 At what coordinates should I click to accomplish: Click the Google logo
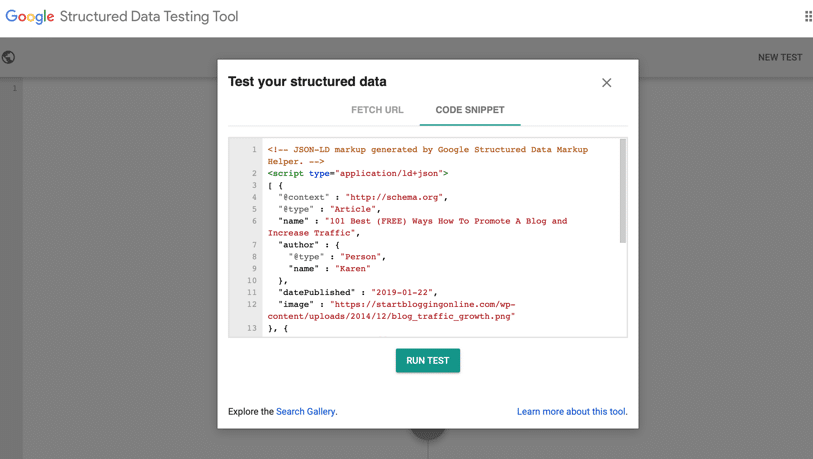30,17
